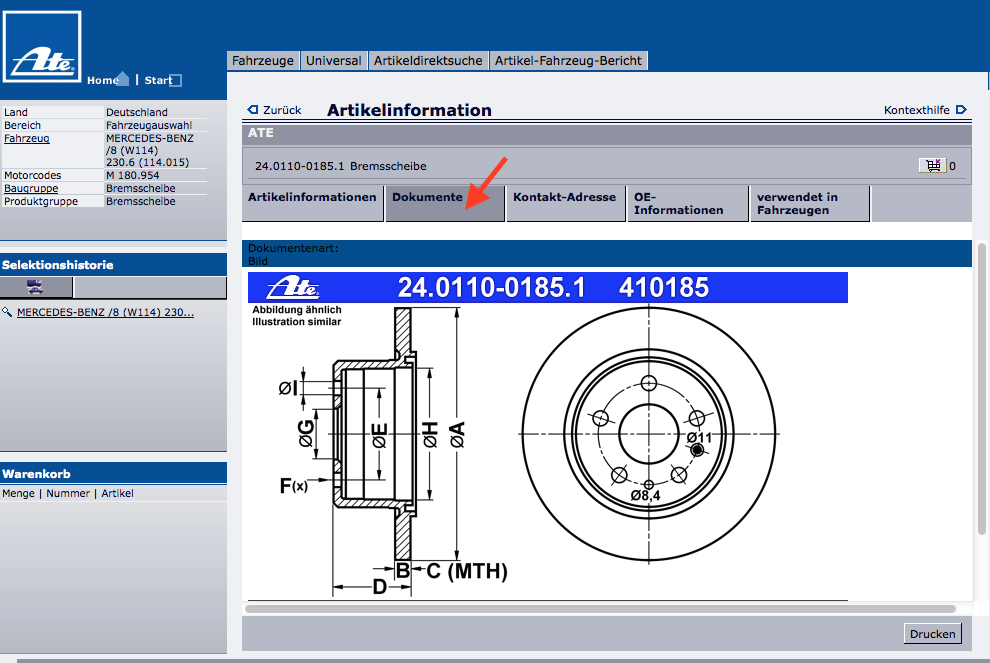Screen dimensions: 990x663
Task: Add brake disc to shopping cart
Action: click(x=933, y=166)
